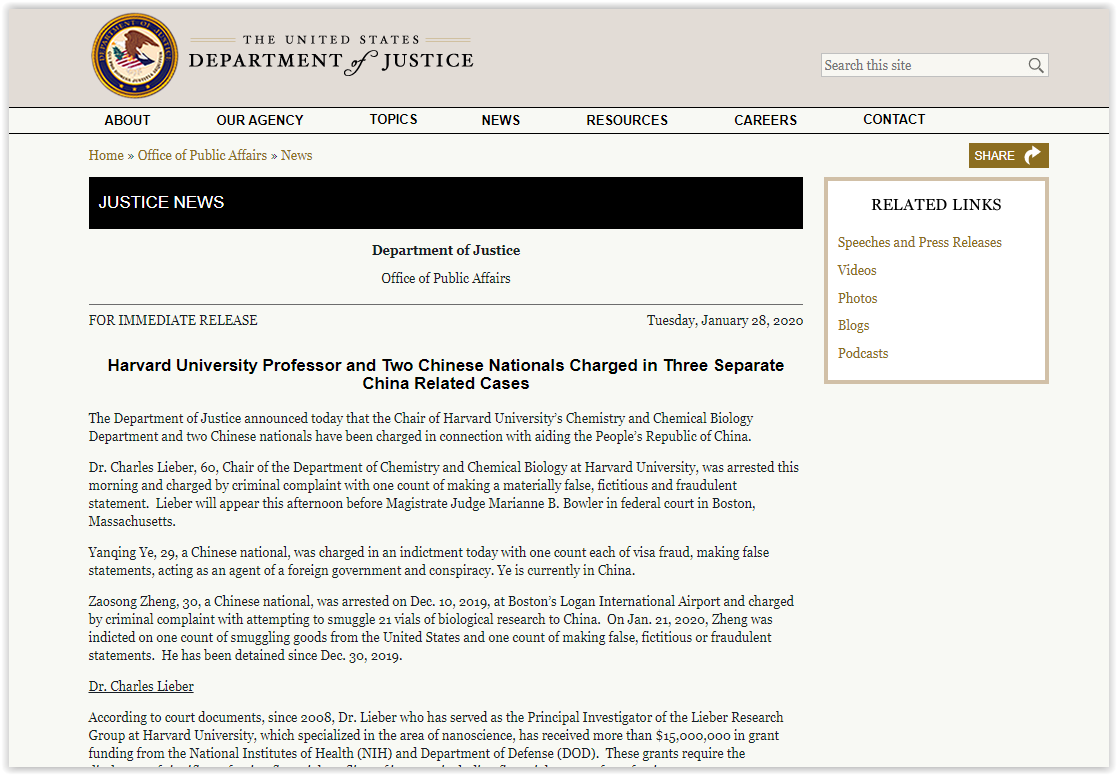This screenshot has width=1117, height=775.
Task: Click the paragraph starting 'The Department of Justice announced'
Action: 421,427
